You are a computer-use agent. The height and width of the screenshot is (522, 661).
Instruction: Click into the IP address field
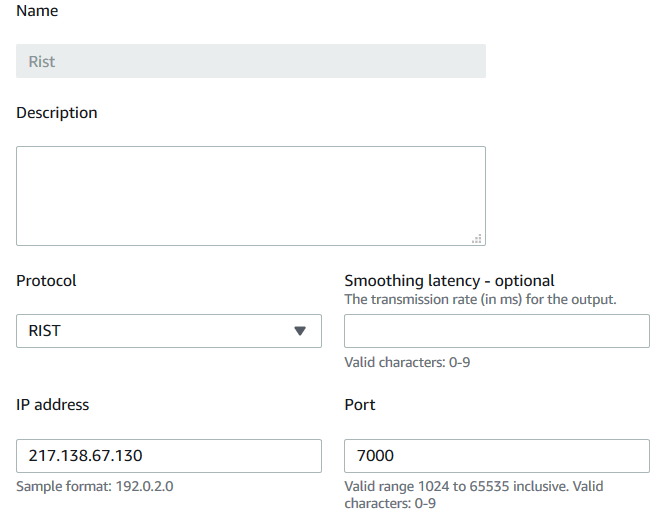[x=169, y=456]
